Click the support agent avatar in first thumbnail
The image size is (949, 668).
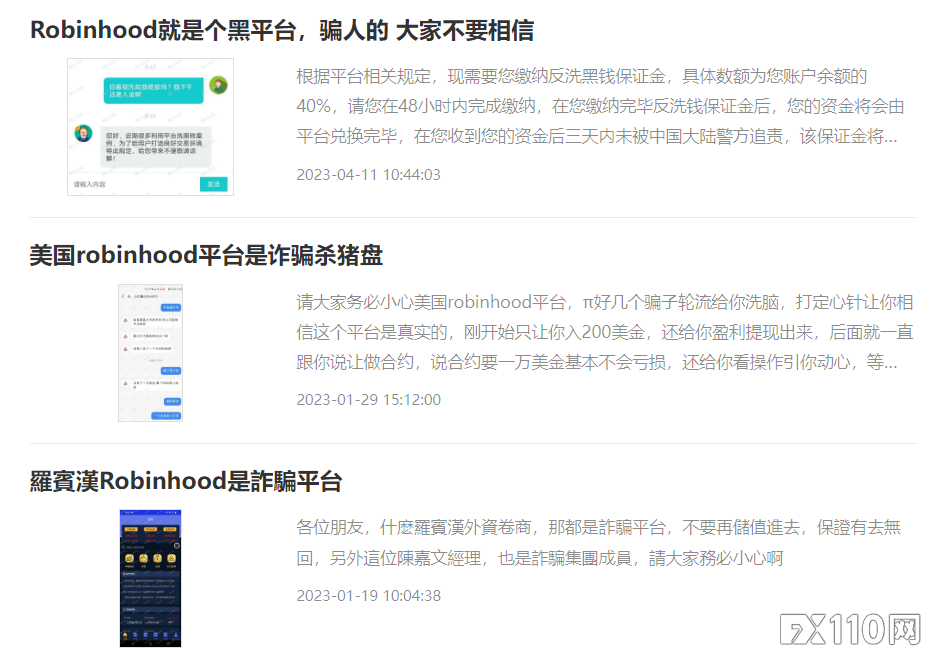click(x=84, y=133)
